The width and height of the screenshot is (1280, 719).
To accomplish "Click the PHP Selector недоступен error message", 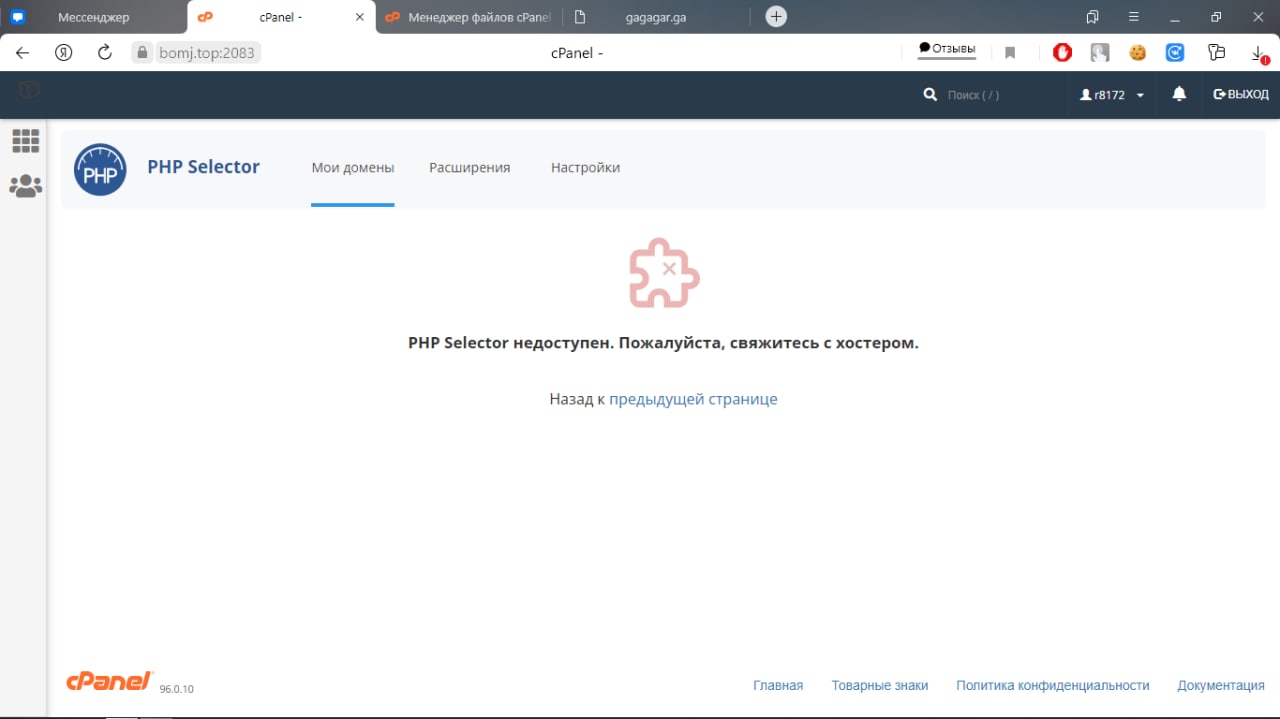I will pos(663,343).
